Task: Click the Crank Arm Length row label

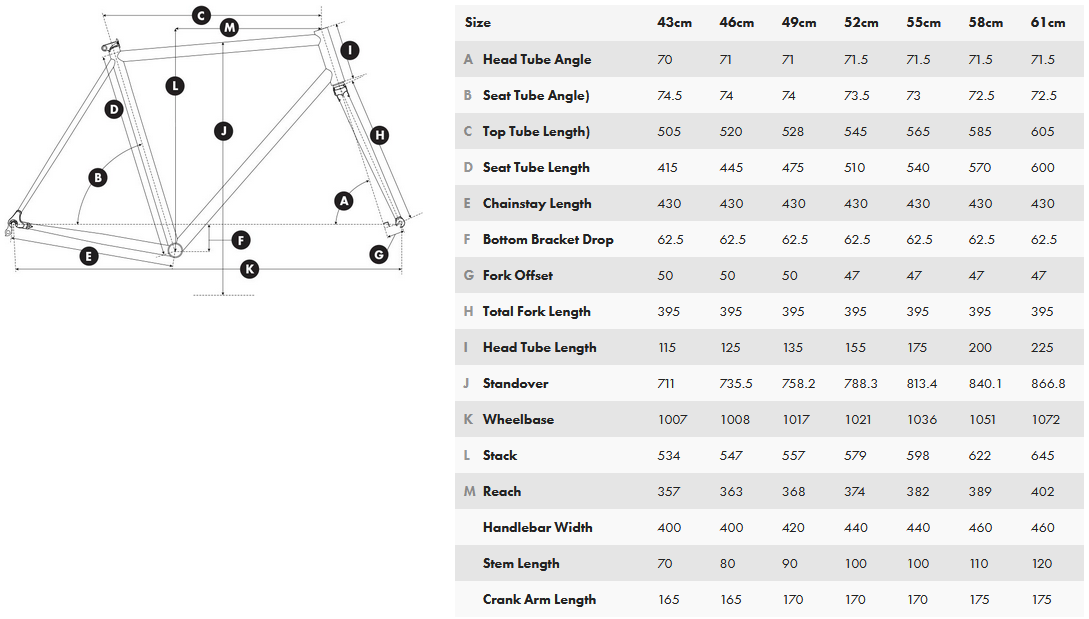Action: (x=539, y=599)
